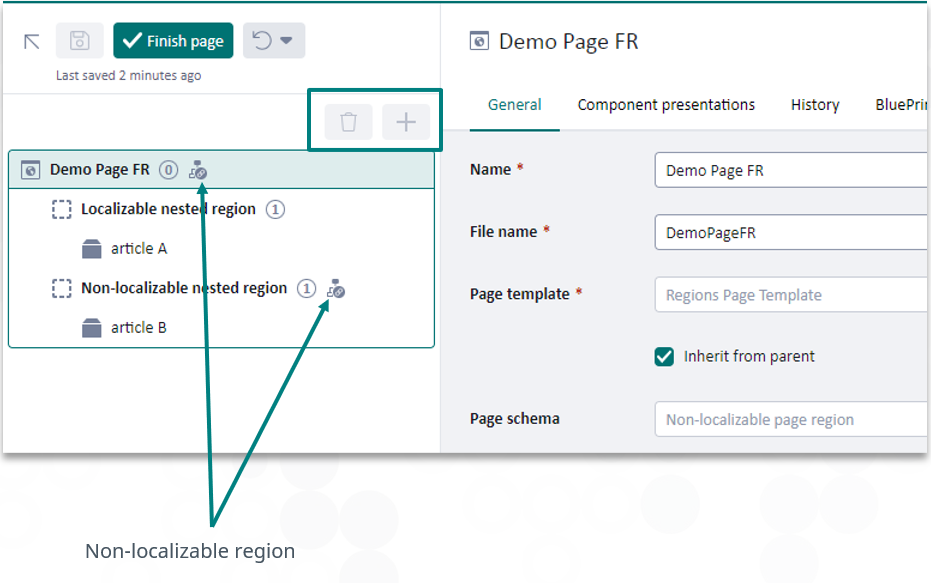Click into the Name input field
This screenshot has height=583, width=931.
click(792, 171)
